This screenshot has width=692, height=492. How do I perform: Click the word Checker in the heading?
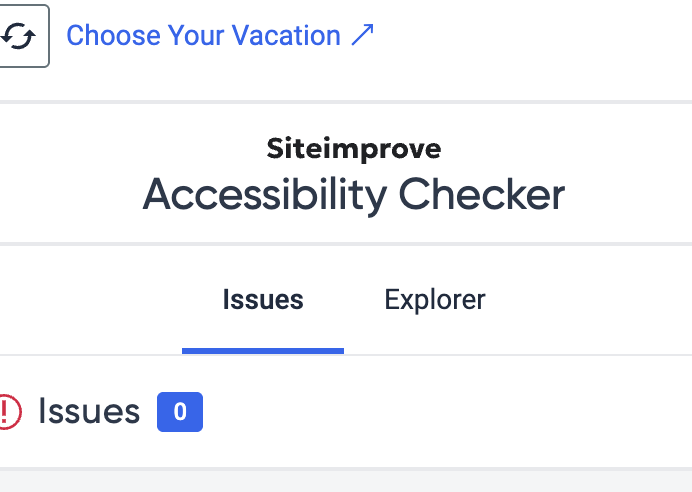pyautogui.click(x=481, y=195)
